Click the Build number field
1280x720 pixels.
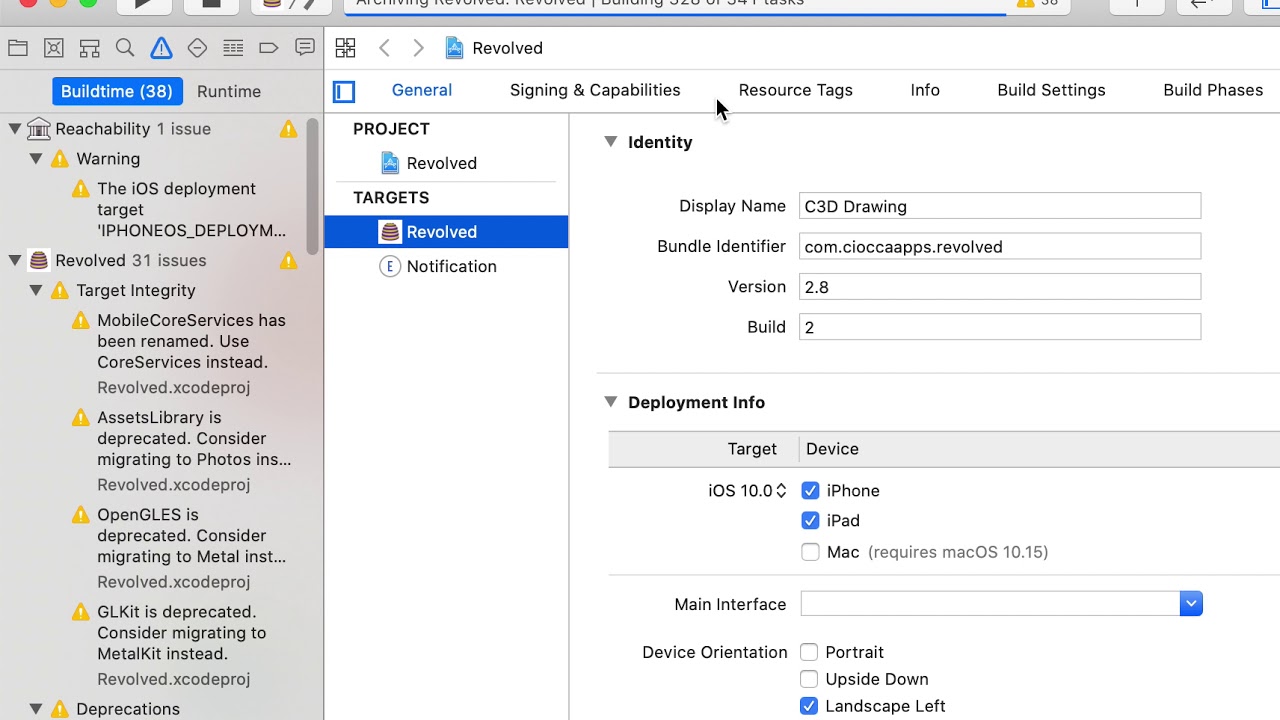point(1000,327)
